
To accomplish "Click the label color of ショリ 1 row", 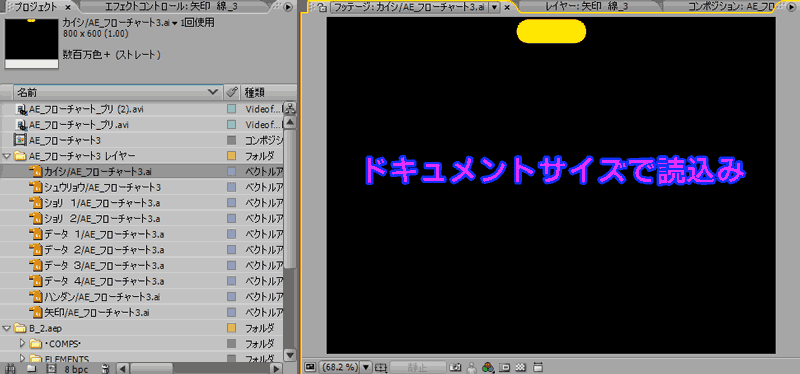I will pyautogui.click(x=231, y=203).
